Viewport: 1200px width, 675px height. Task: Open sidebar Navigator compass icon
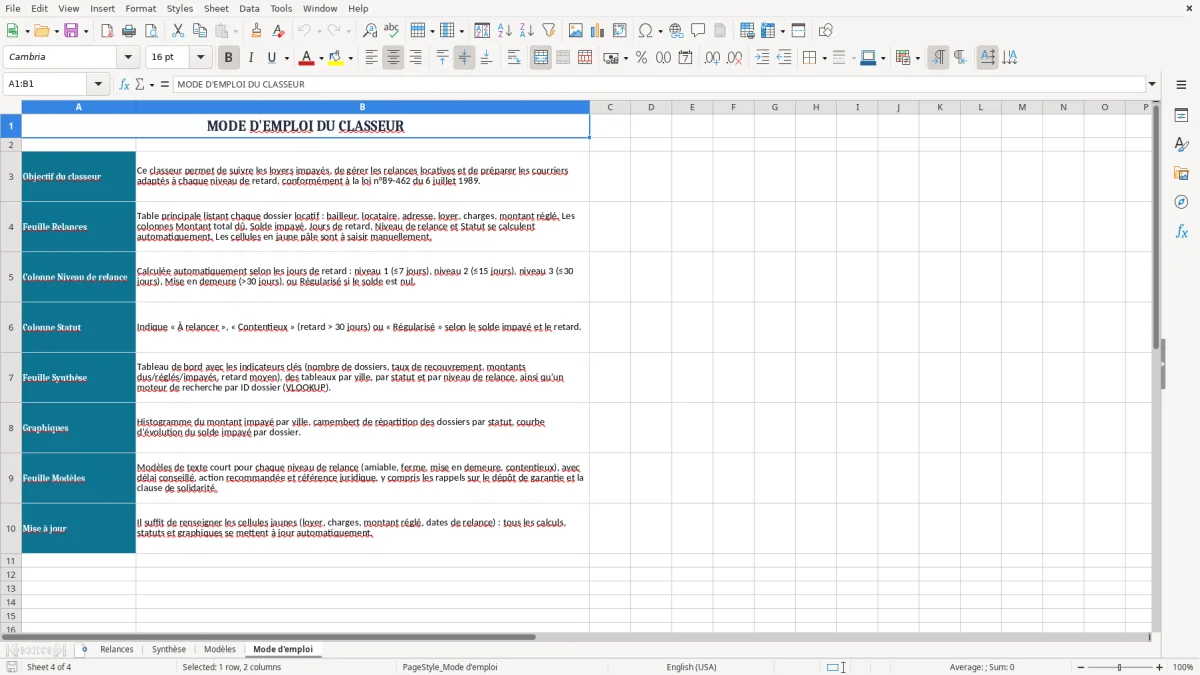click(x=1181, y=202)
